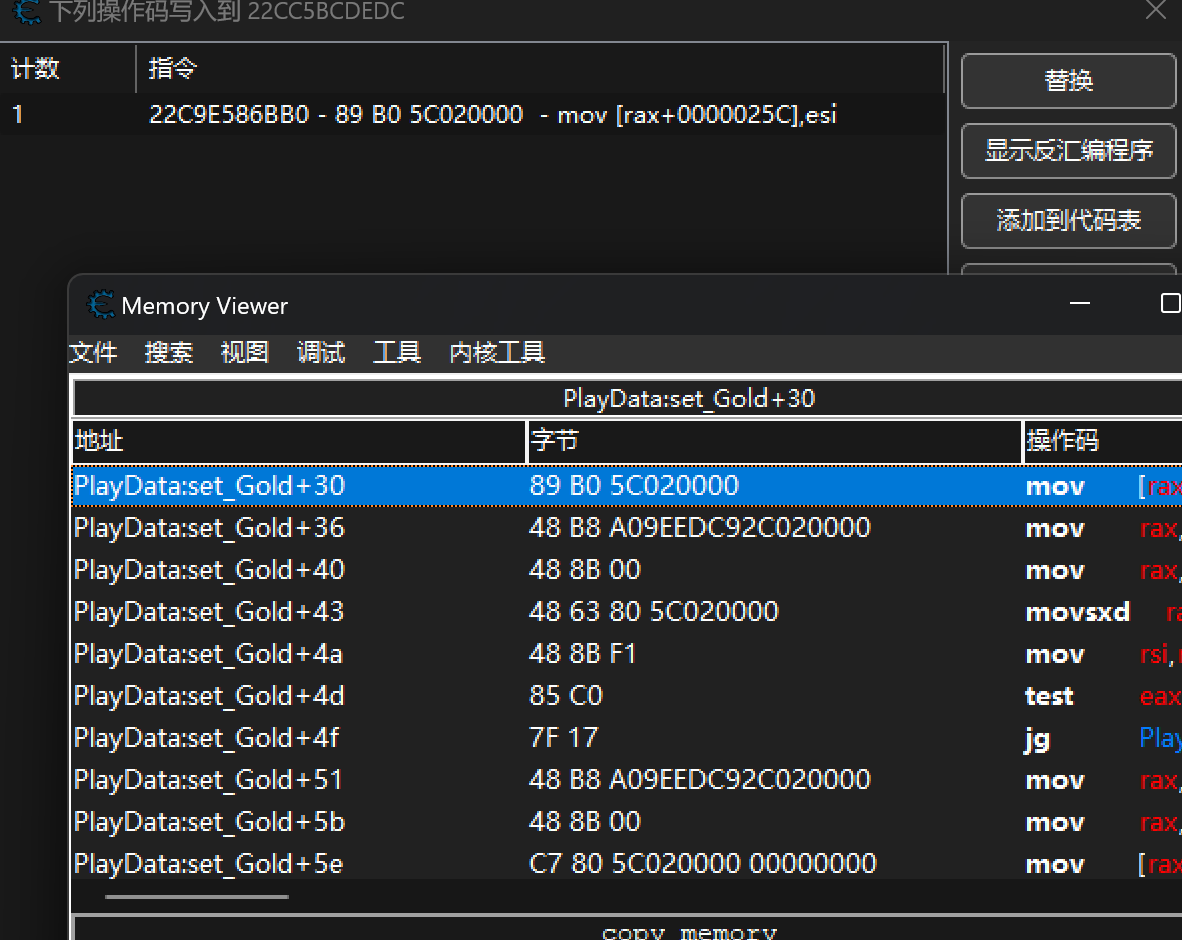Select the PlayData:set_Gold+4d test row
The width and height of the screenshot is (1182, 940).
pos(627,696)
